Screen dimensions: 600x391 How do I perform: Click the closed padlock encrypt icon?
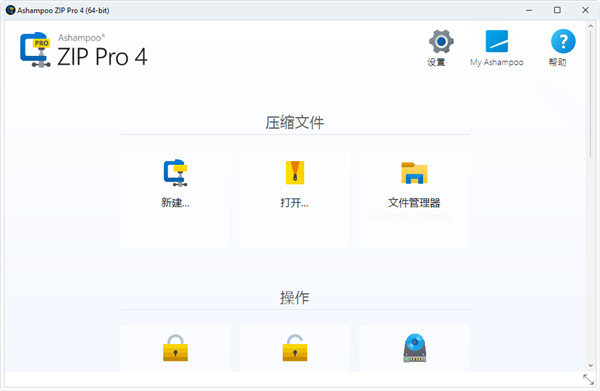pos(175,348)
